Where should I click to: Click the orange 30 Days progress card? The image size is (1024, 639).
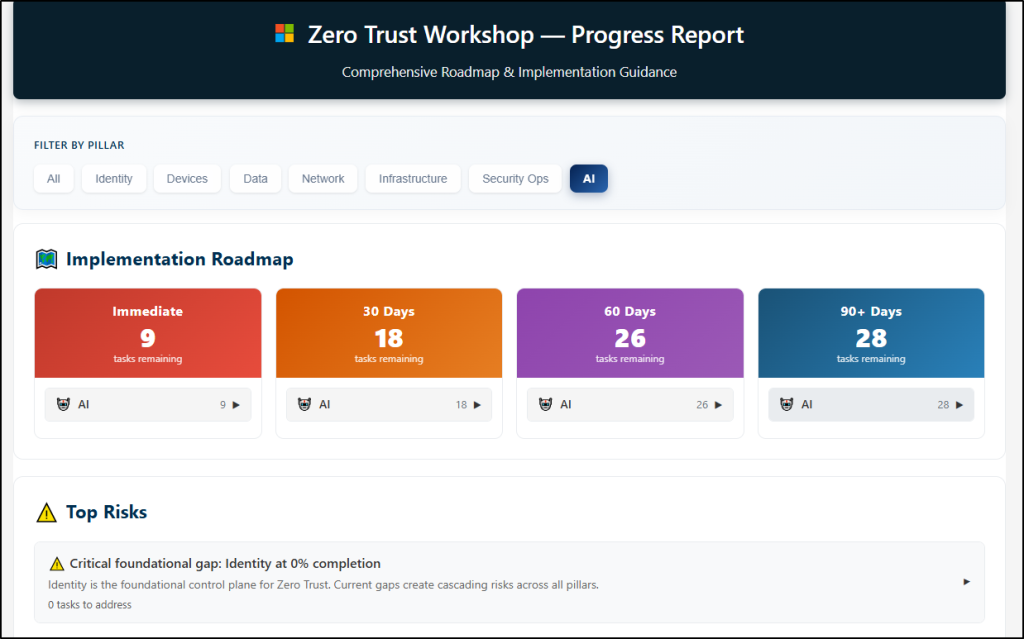[388, 333]
